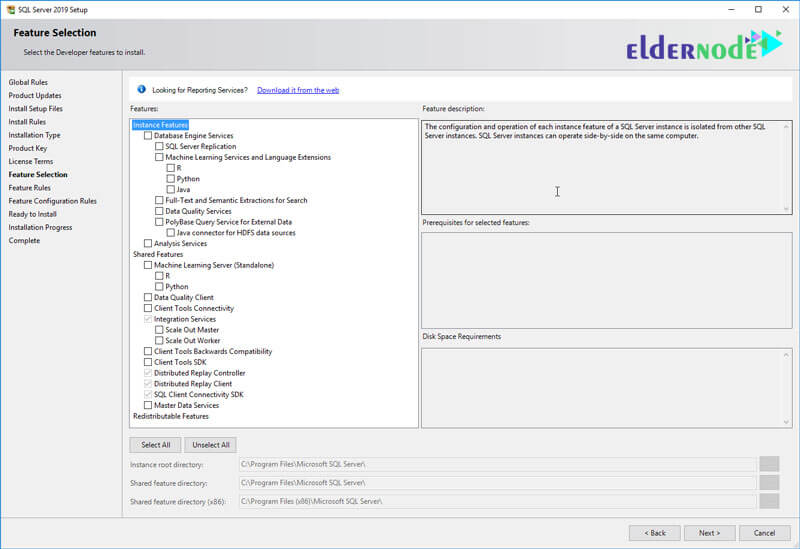Click Install Rules in sidebar
Screen dimensions: 800x549
(x=27, y=121)
